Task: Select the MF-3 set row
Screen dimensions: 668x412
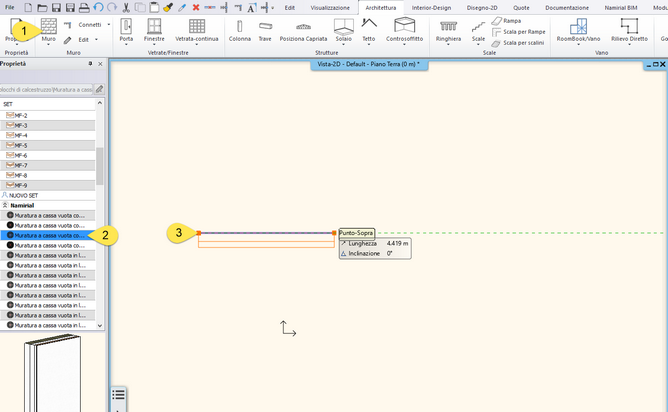Action: (48, 126)
